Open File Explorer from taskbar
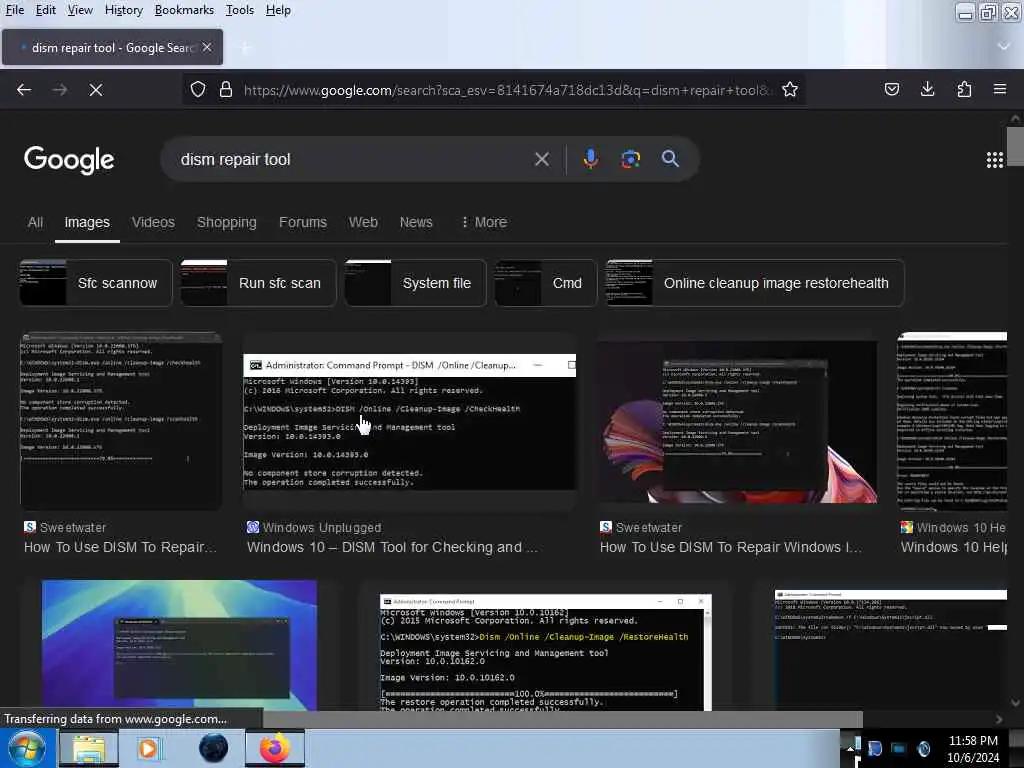Screen dimensions: 1024x768 click(x=89, y=748)
